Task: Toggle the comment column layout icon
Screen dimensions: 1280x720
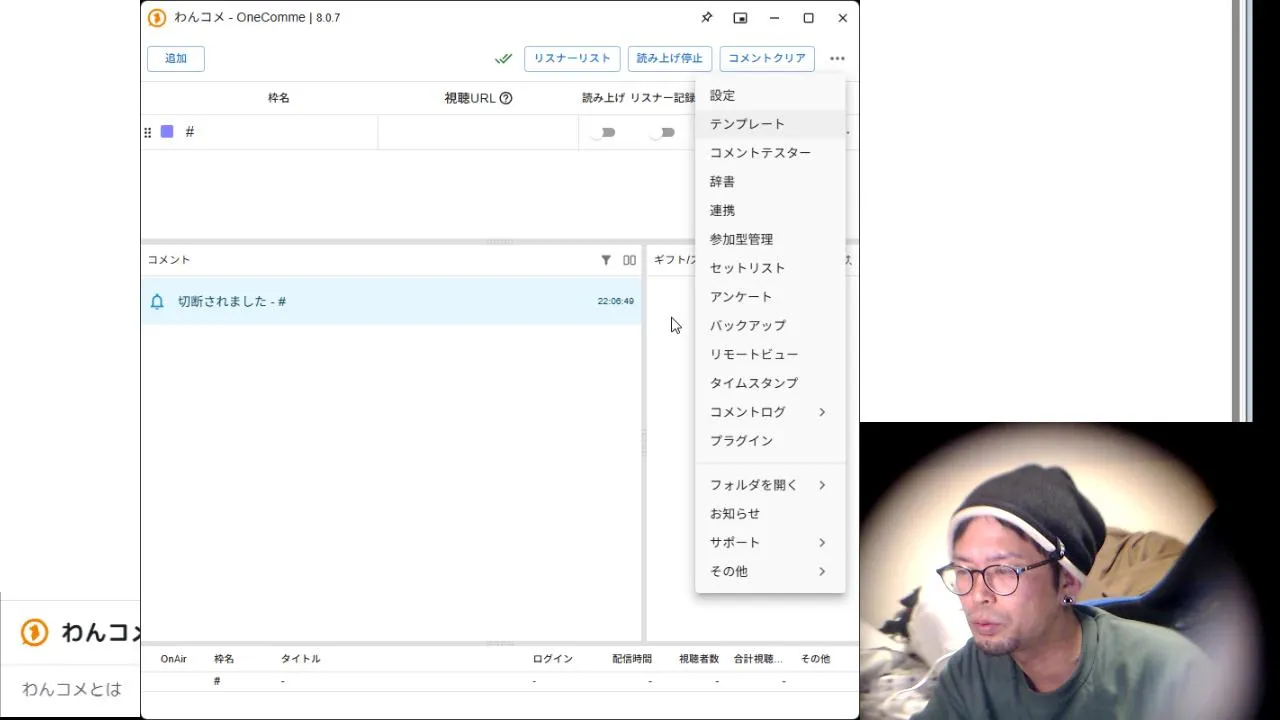Action: click(629, 260)
